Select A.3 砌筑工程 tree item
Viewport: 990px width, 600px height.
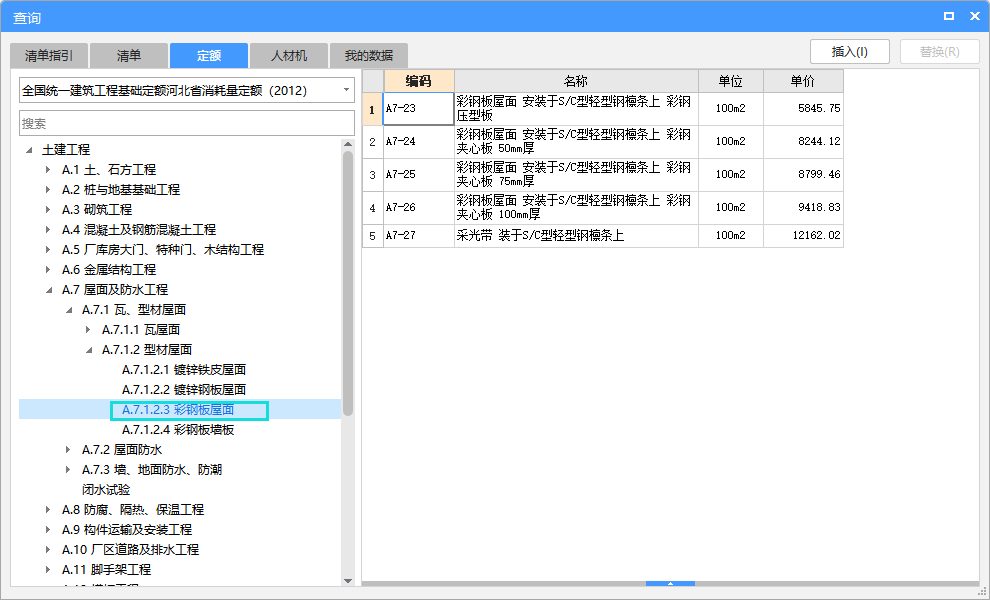click(x=97, y=210)
